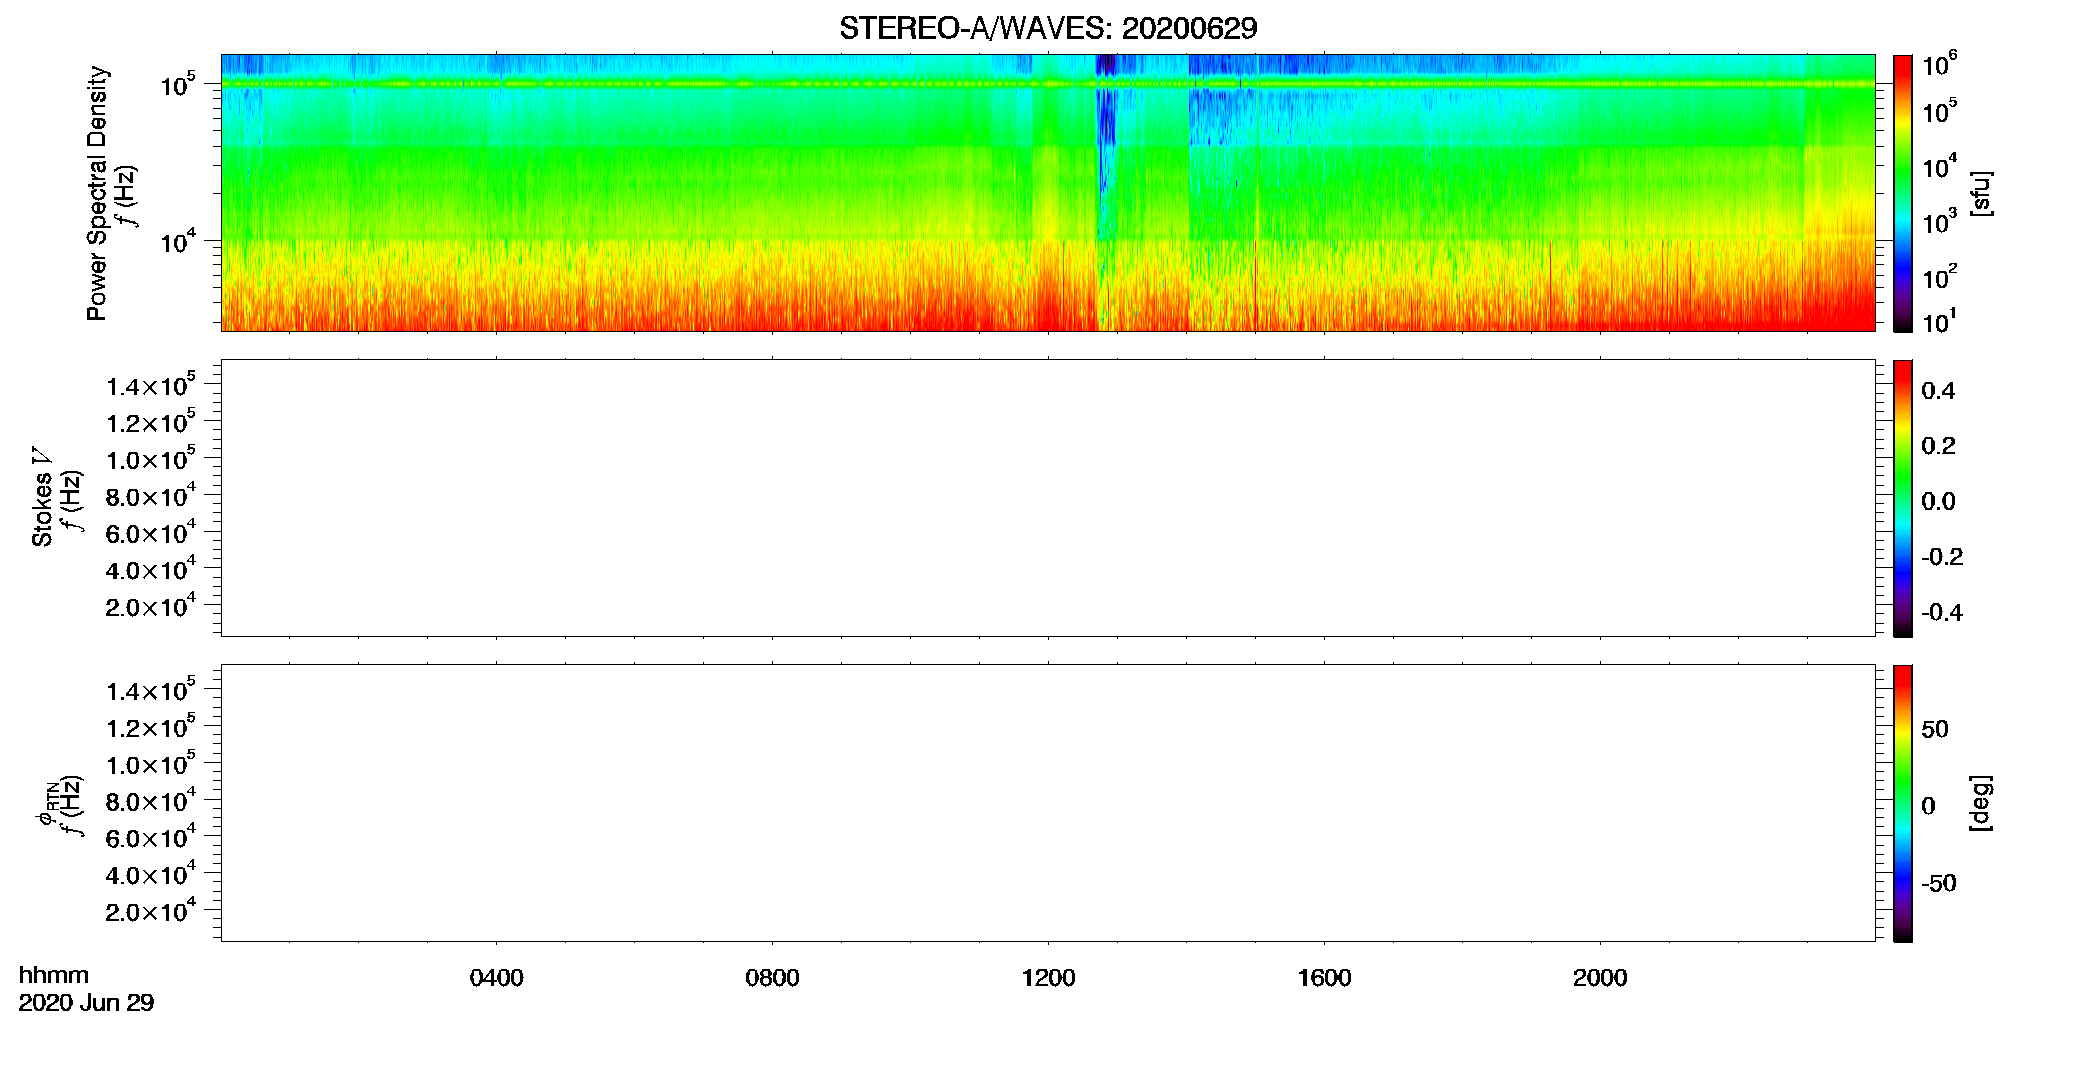The image size is (2096, 1080).
Task: Select the 0400 time axis label
Action: [x=496, y=978]
